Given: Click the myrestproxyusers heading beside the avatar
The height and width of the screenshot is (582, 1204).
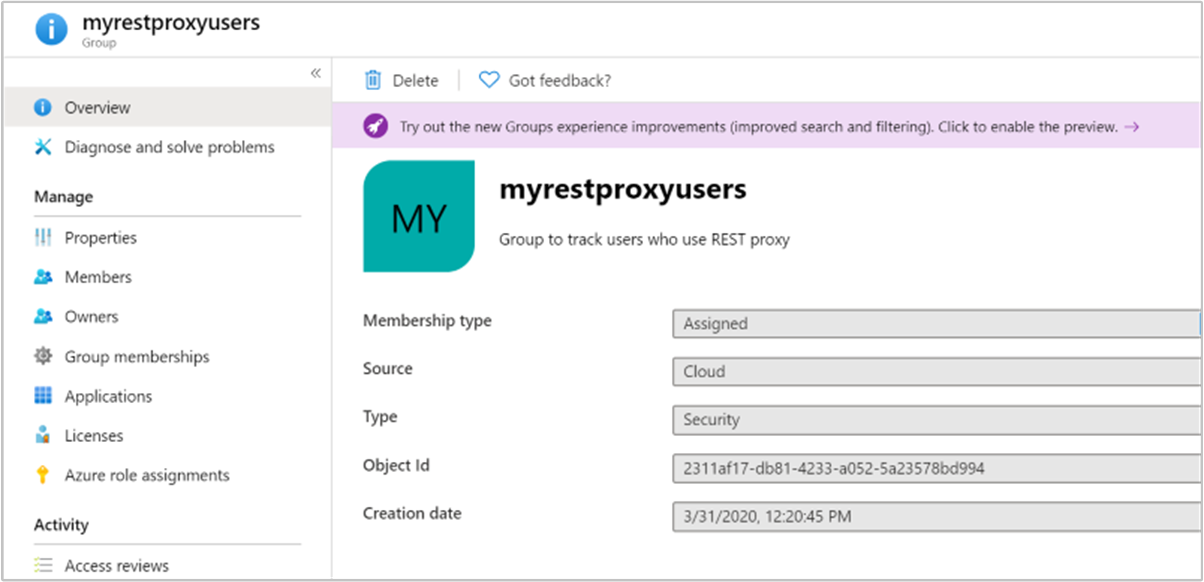Looking at the screenshot, I should tap(623, 189).
